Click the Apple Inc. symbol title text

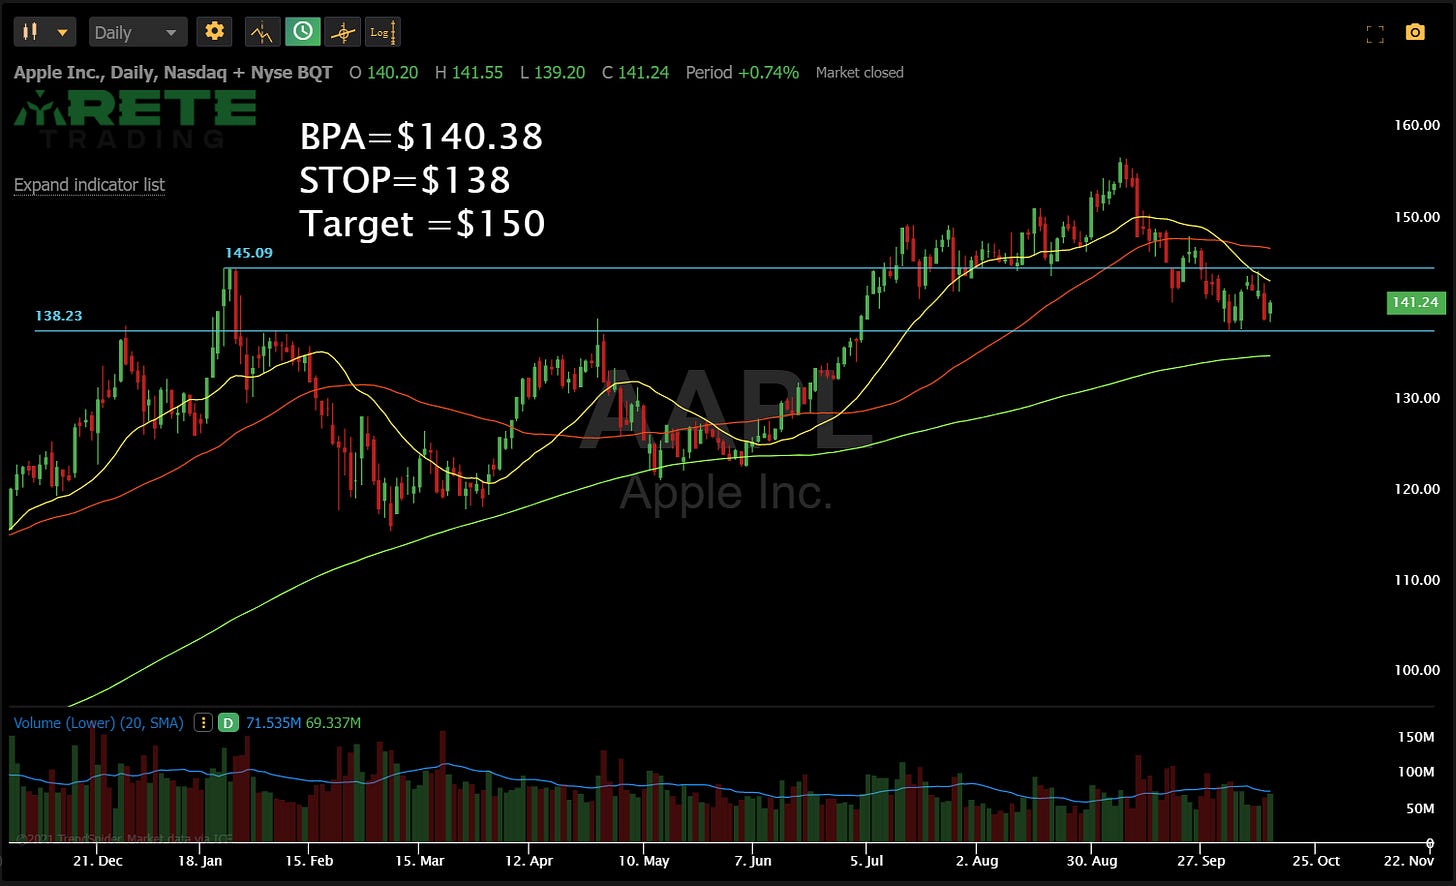tap(173, 73)
